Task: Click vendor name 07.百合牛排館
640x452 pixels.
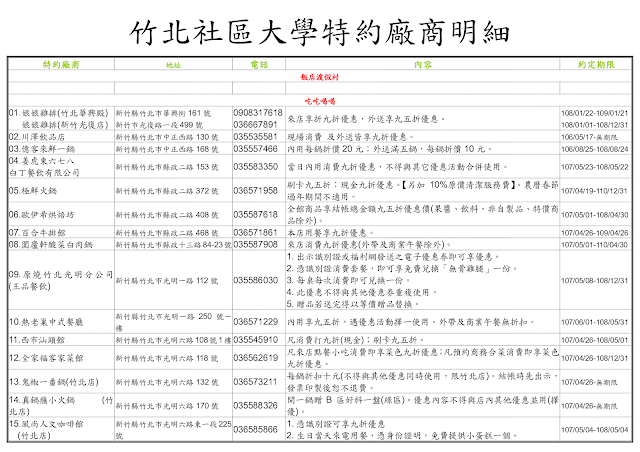Action: [x=37, y=233]
